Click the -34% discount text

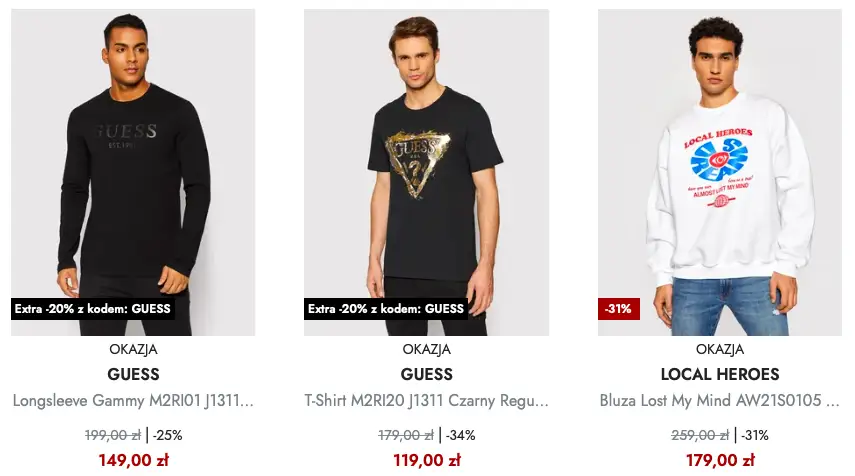(x=460, y=435)
